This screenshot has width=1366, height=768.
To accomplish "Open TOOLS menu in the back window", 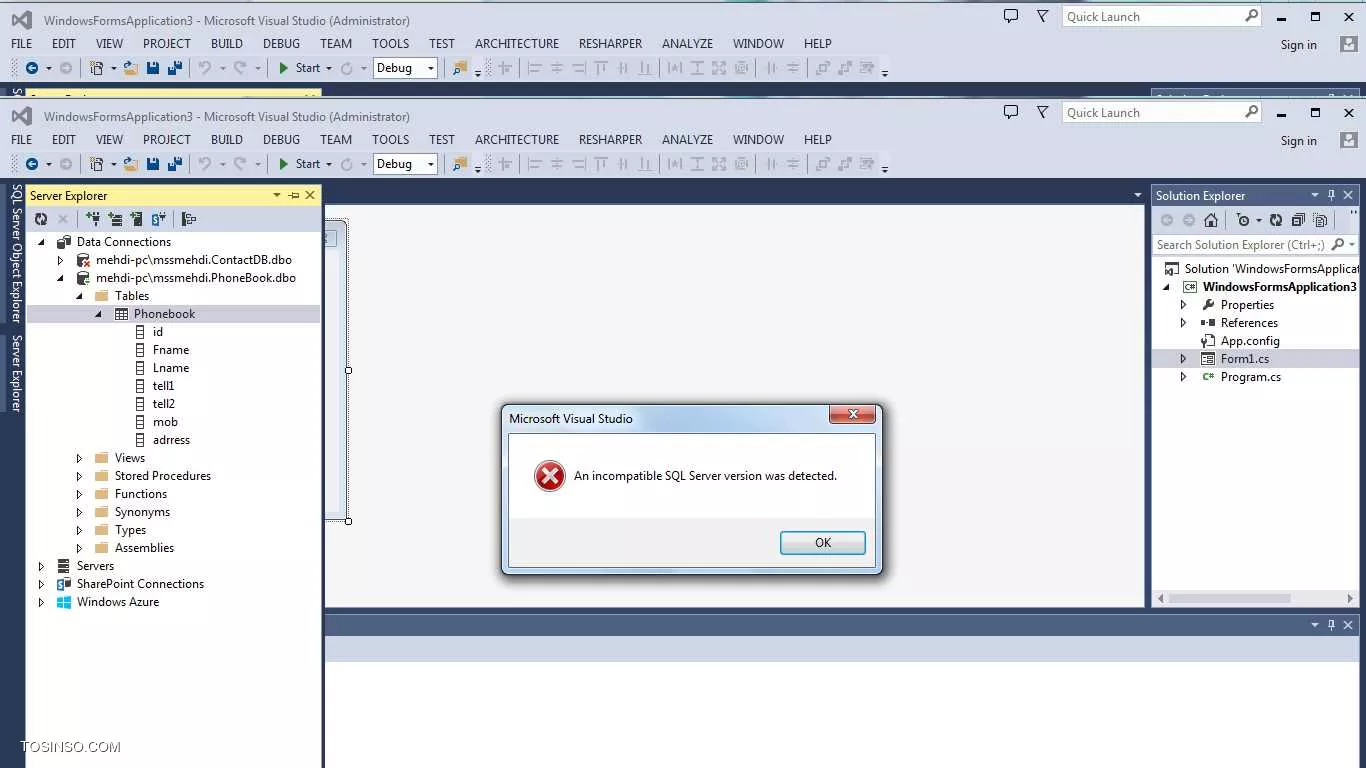I will click(x=390, y=43).
